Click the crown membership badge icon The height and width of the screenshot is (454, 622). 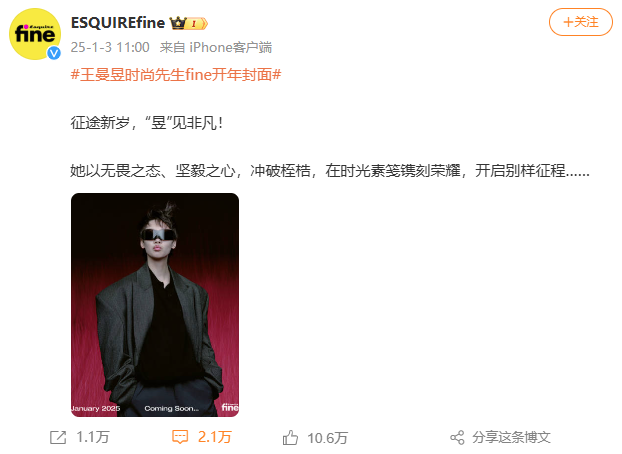click(x=178, y=23)
